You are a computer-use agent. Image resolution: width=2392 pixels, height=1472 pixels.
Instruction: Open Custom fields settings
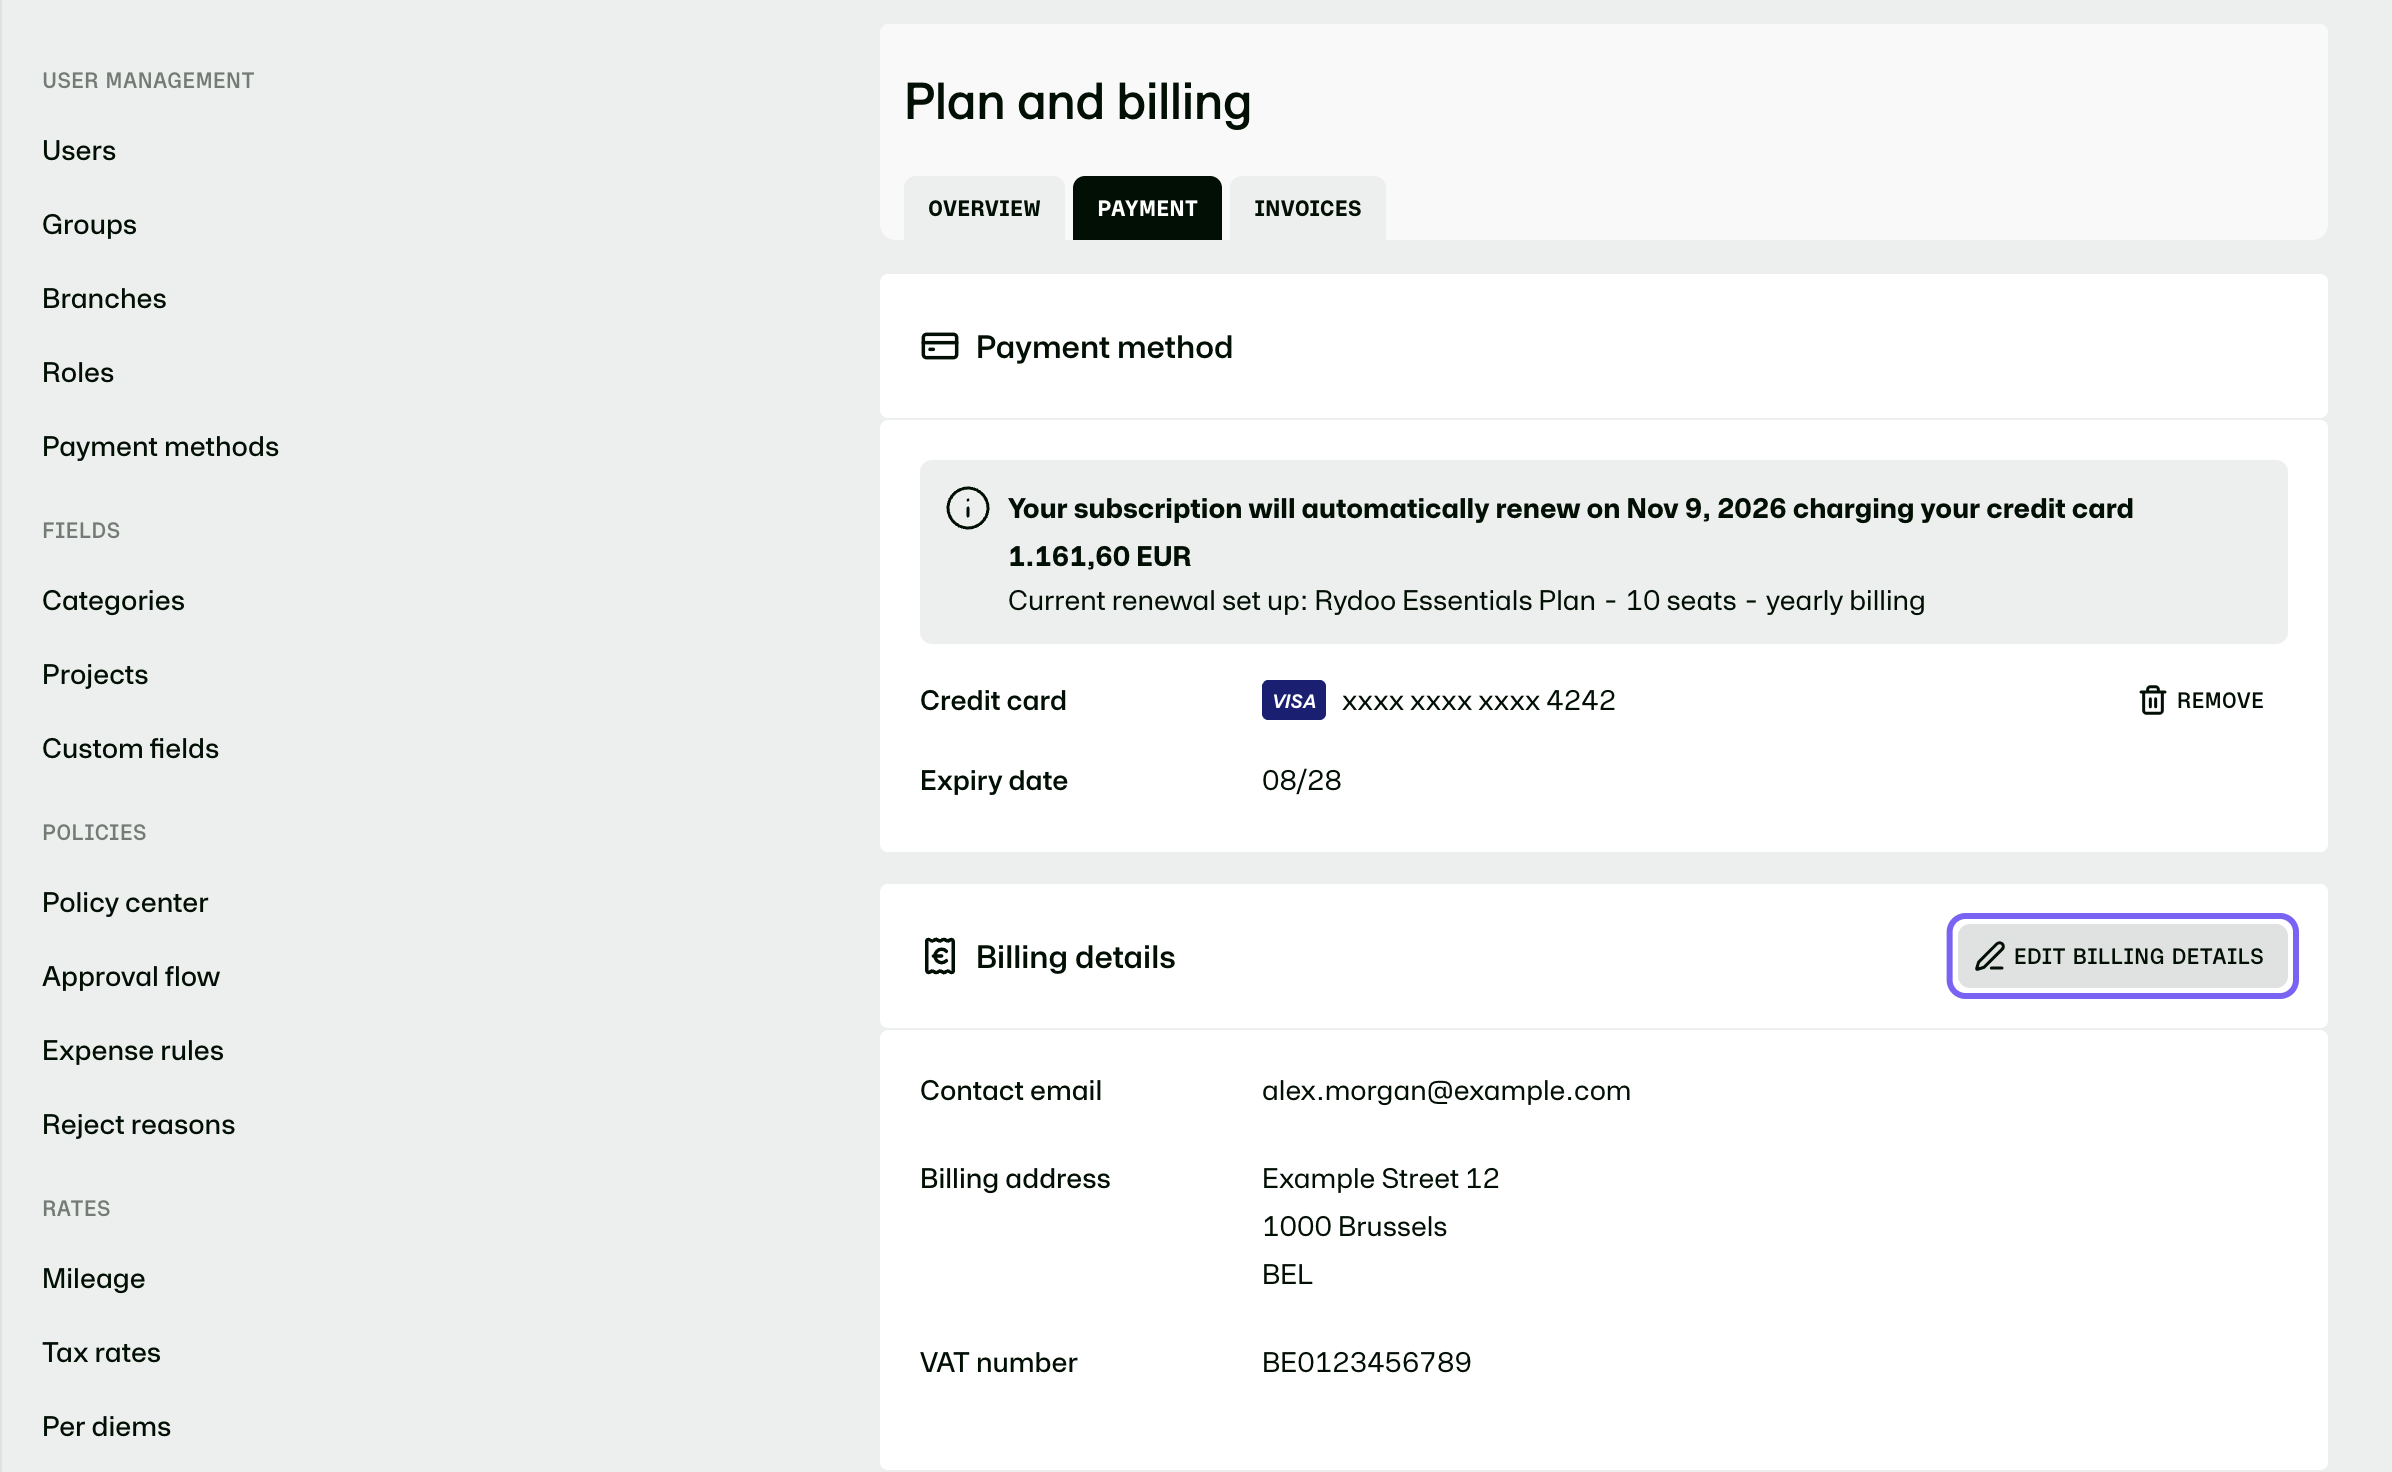[130, 748]
